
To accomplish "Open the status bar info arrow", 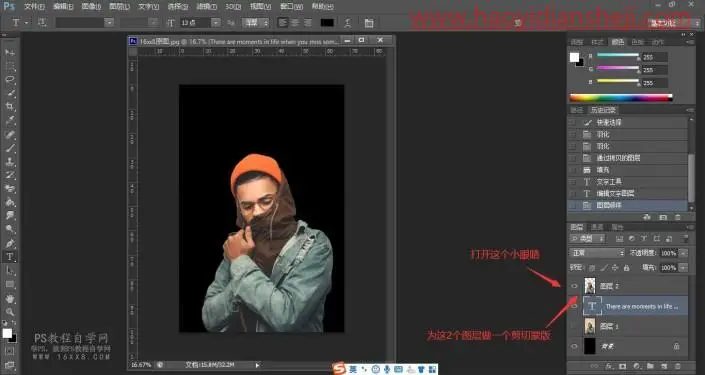I will 258,365.
